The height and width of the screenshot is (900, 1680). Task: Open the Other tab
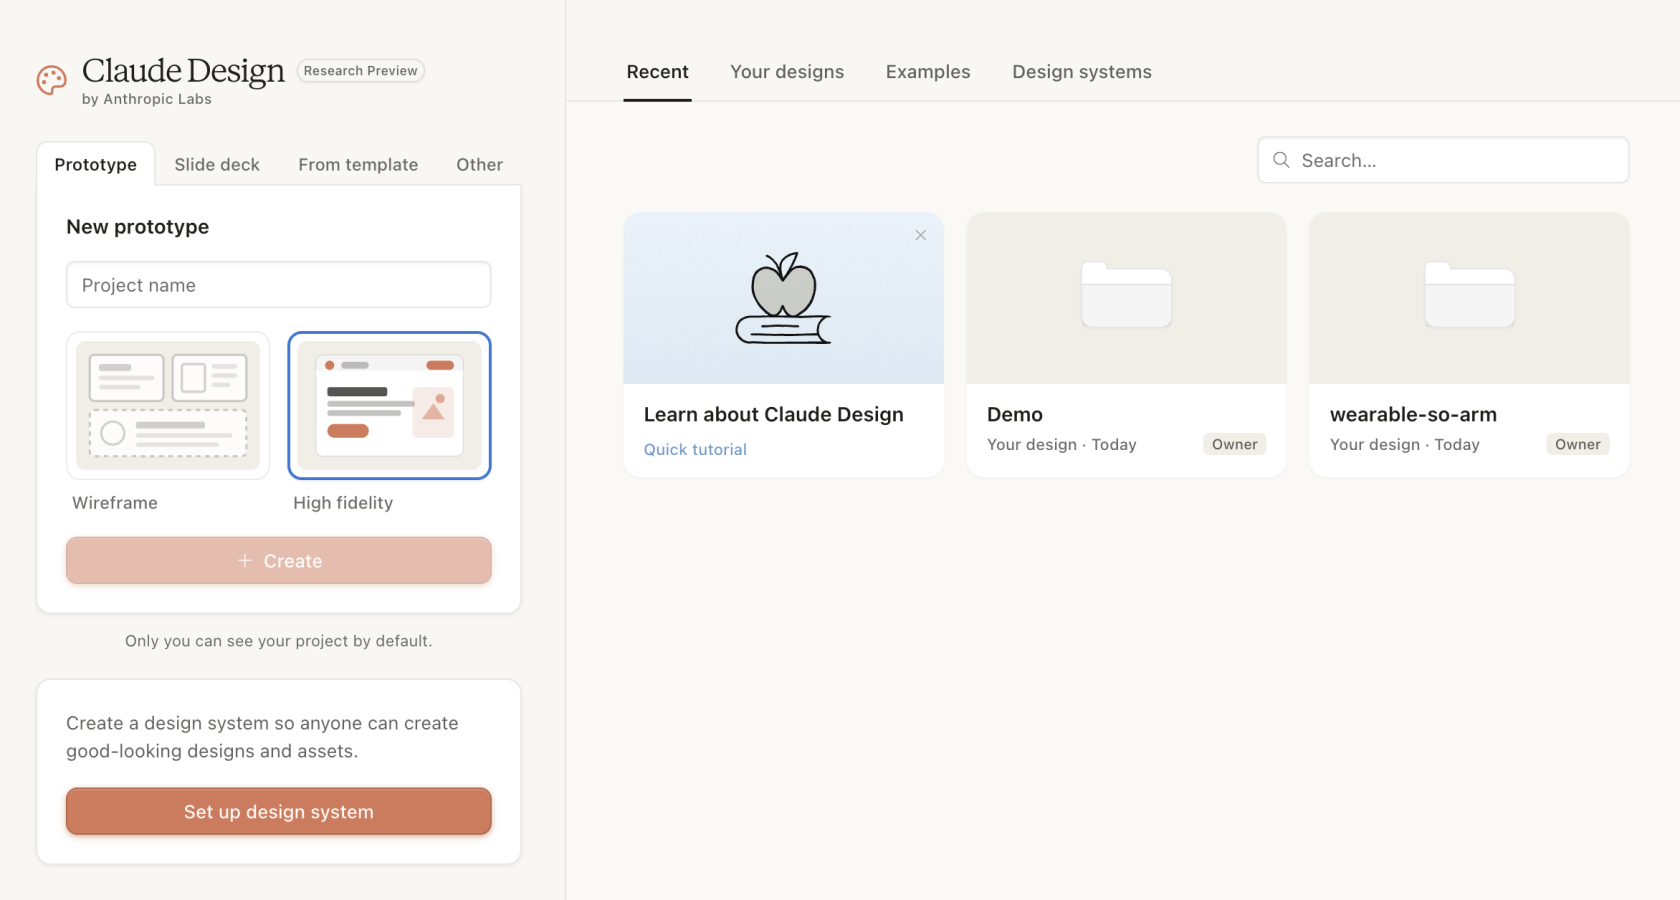(x=480, y=164)
